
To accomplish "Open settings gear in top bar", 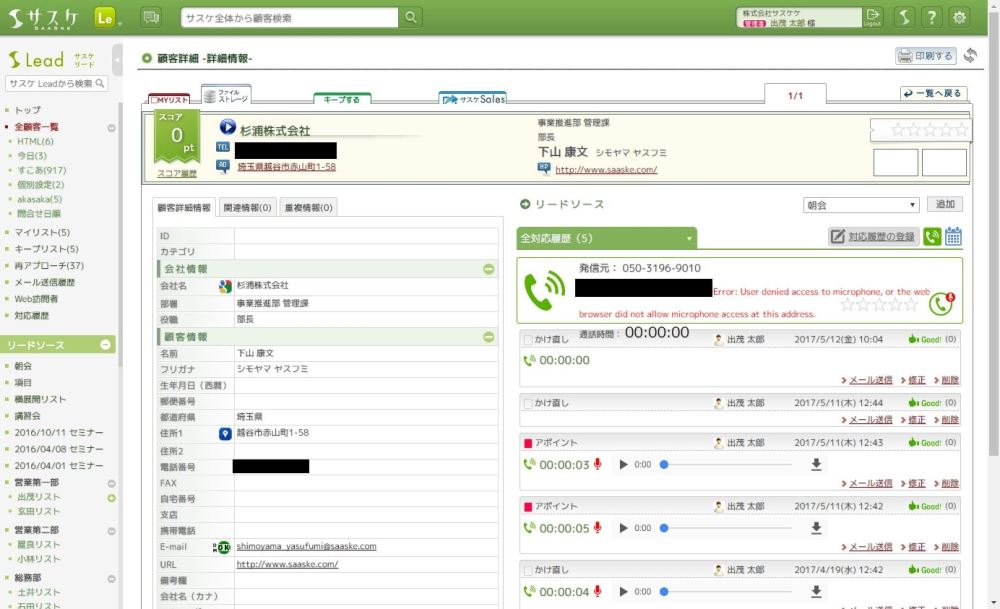I will (959, 17).
